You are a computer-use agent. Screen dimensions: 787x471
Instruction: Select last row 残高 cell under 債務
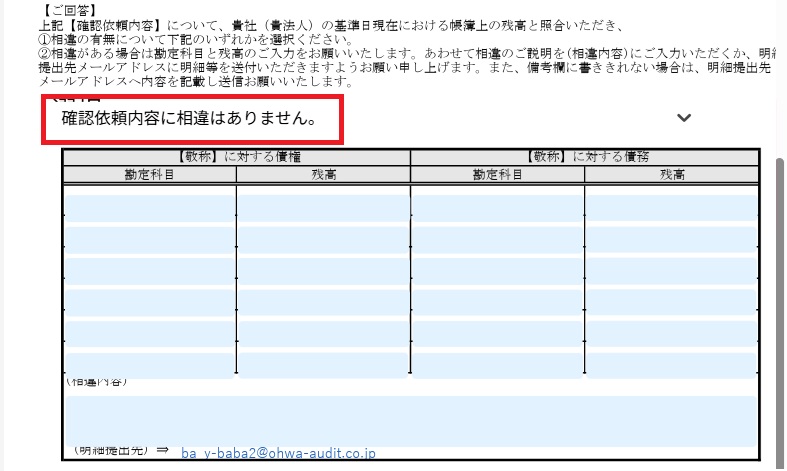(670, 364)
